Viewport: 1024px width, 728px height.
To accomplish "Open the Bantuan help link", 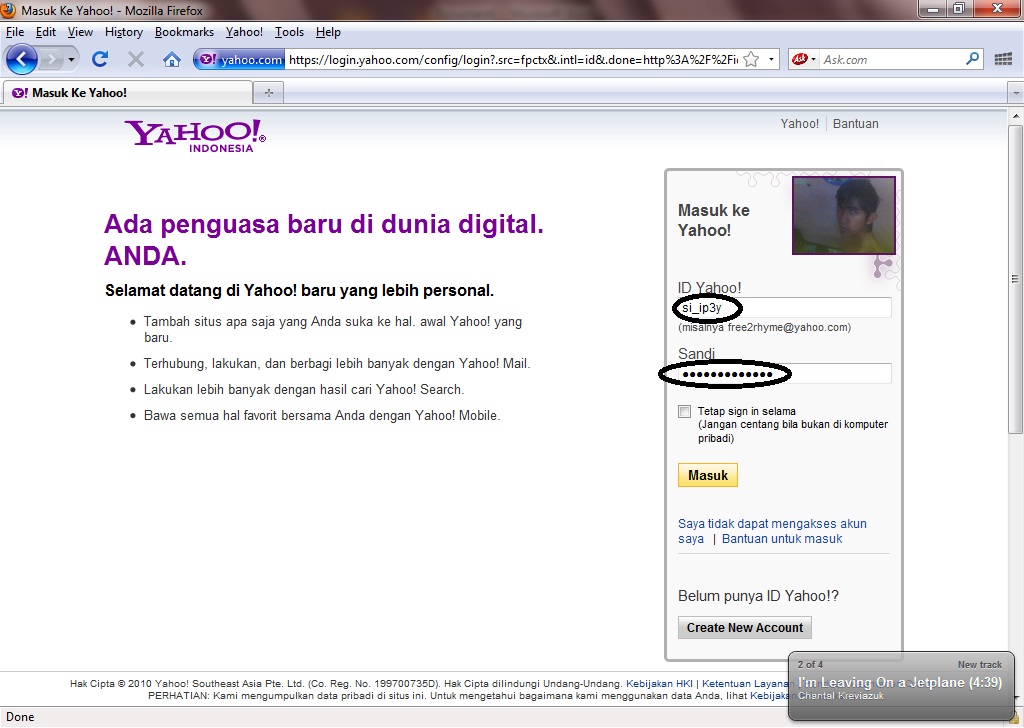I will click(856, 123).
